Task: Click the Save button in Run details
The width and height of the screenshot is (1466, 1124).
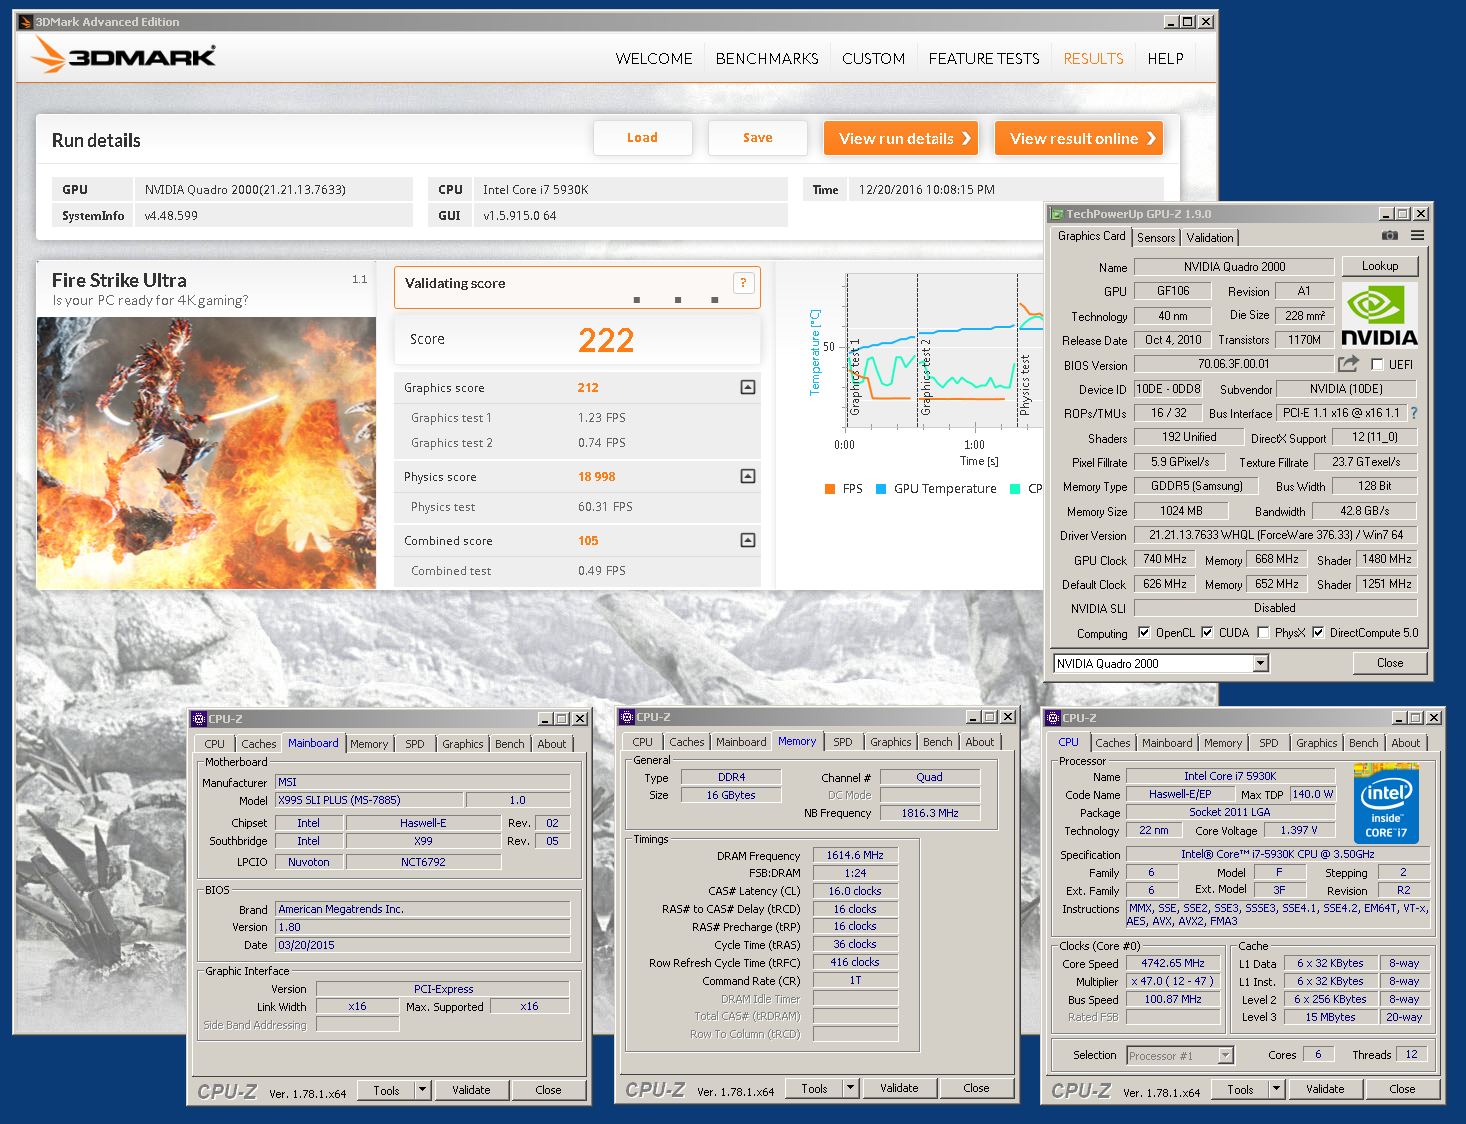Action: (x=757, y=138)
